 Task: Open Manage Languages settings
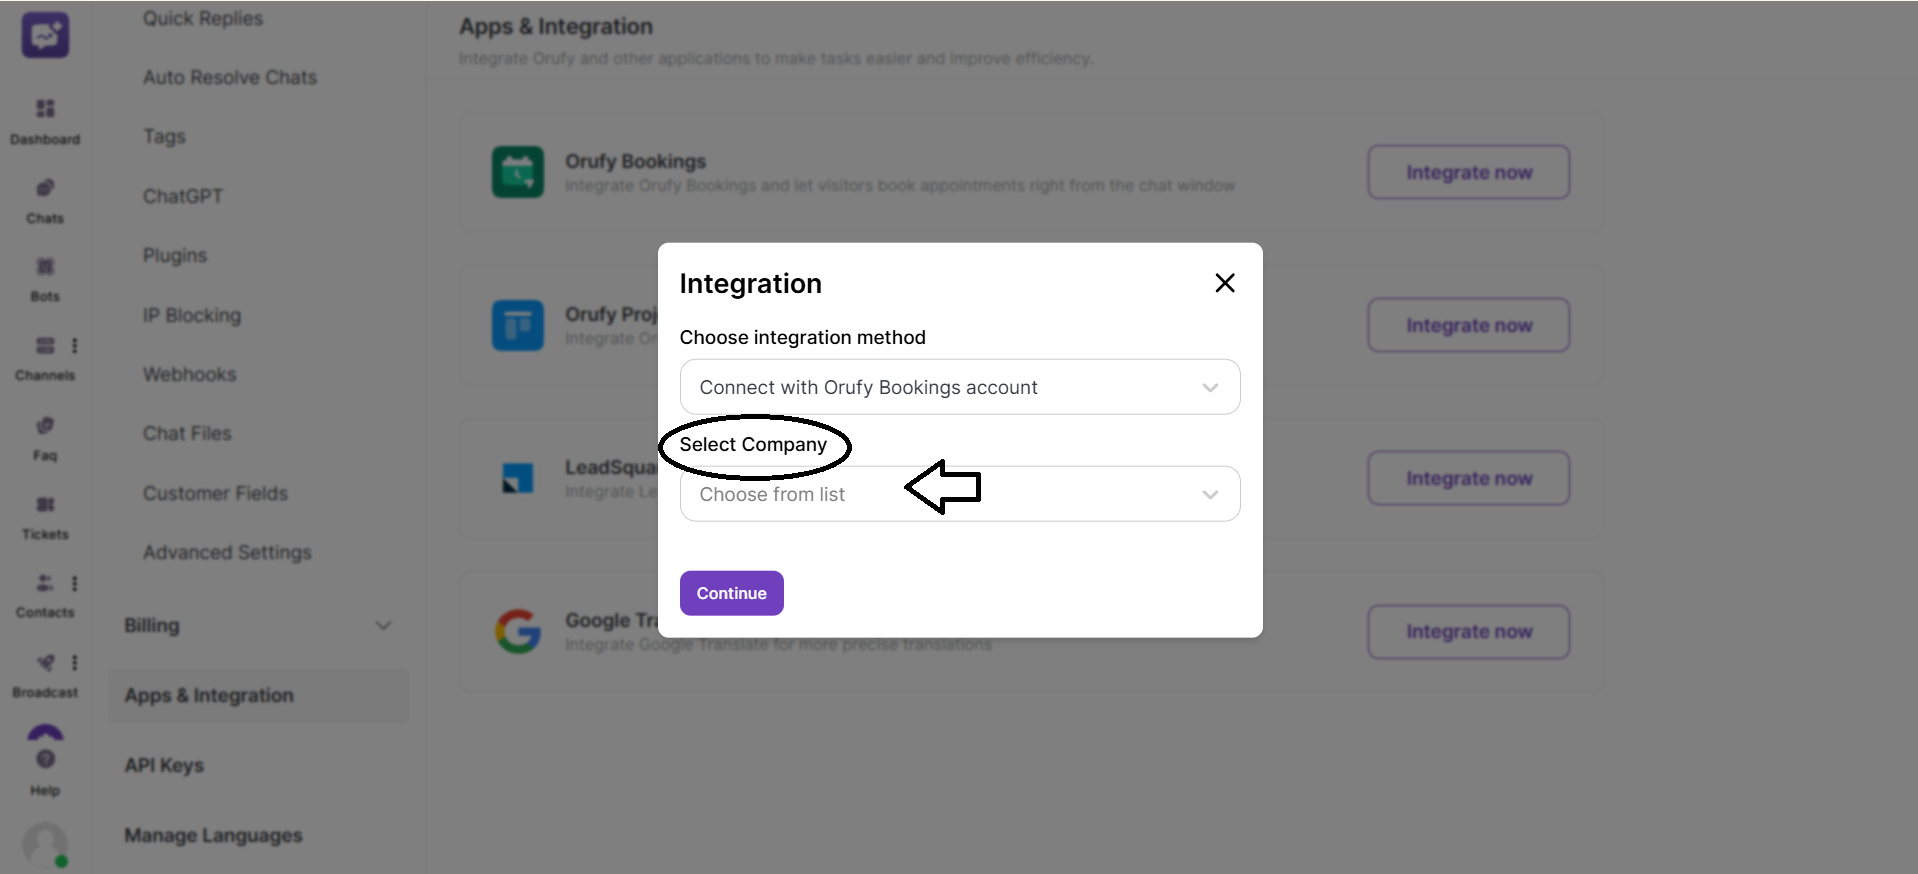(212, 835)
